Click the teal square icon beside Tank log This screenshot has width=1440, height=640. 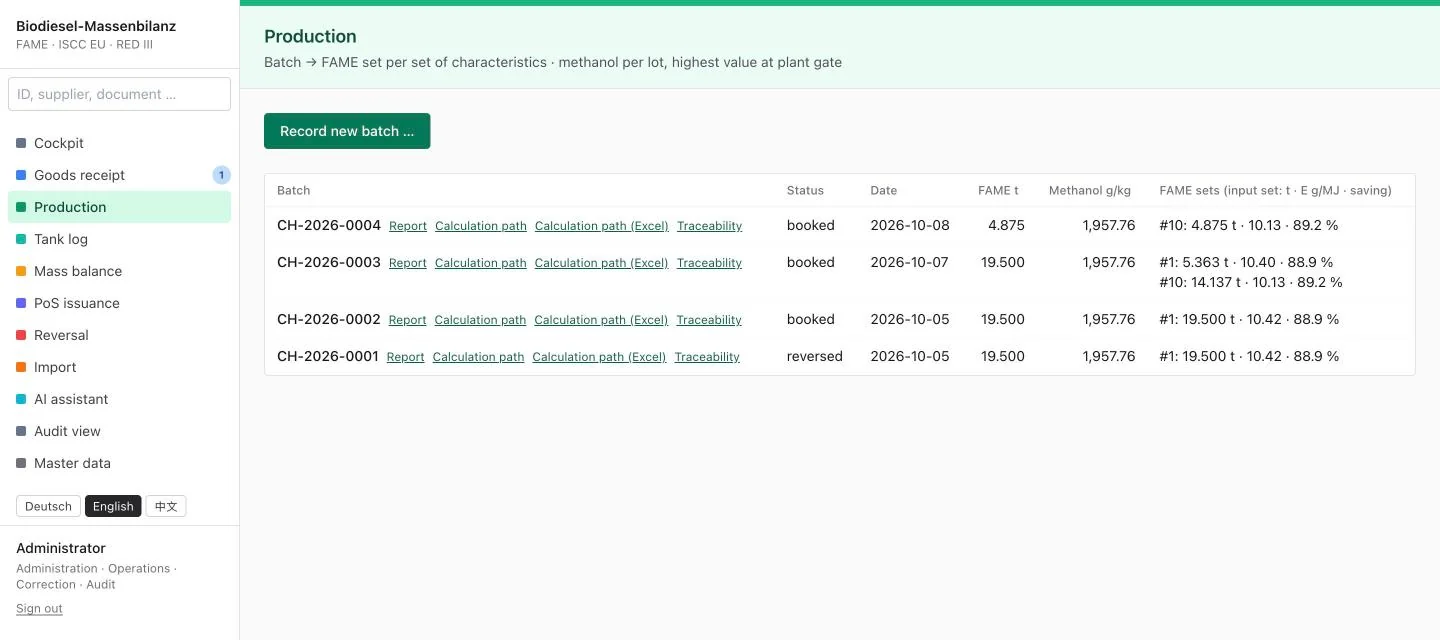click(21, 239)
